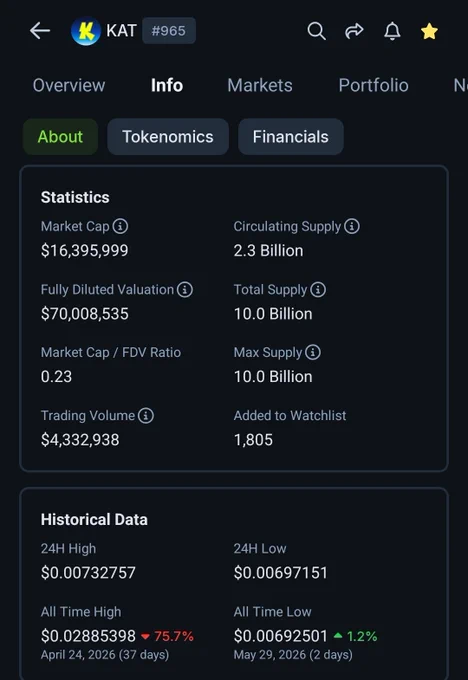The height and width of the screenshot is (680, 468).
Task: Tap the Info tab label
Action: [167, 85]
